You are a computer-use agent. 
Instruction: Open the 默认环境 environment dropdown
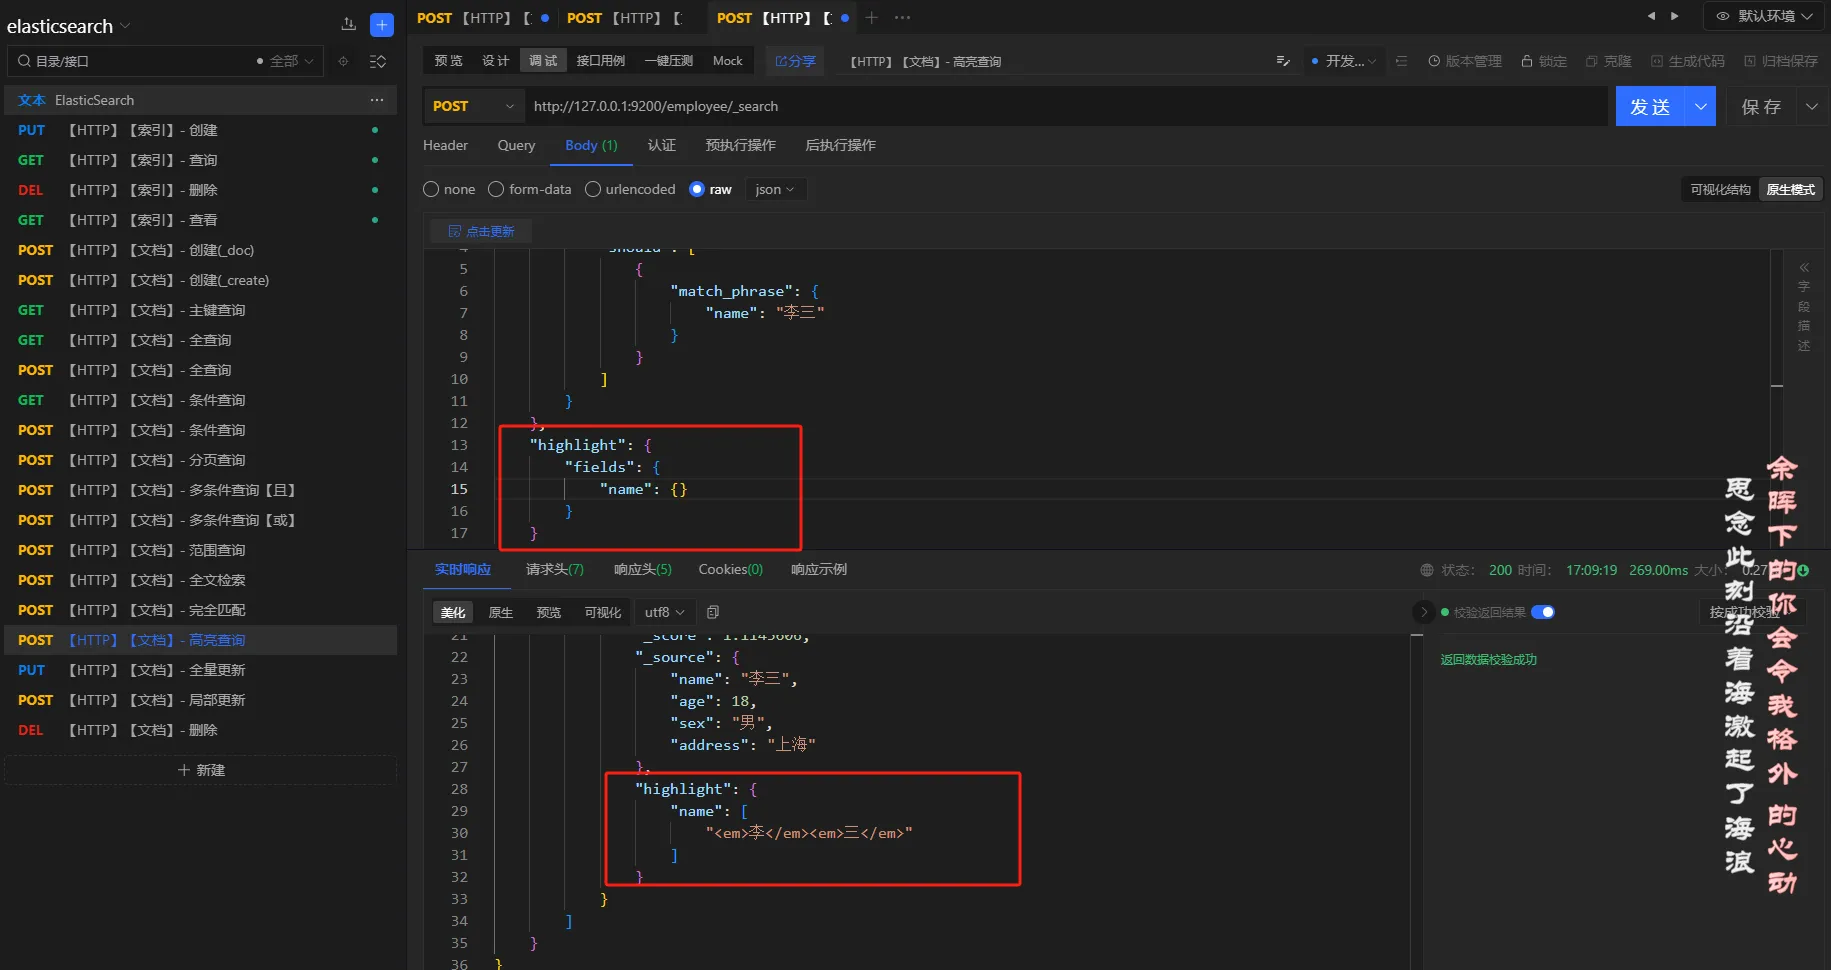(1768, 16)
